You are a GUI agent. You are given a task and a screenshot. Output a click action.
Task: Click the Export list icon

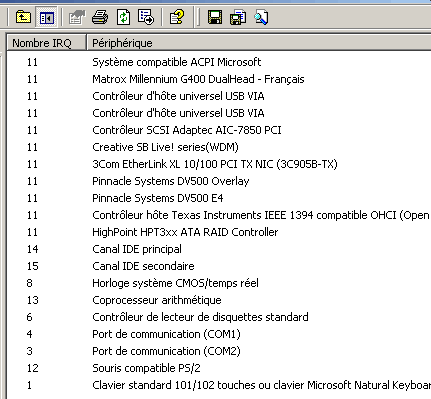tap(146, 17)
